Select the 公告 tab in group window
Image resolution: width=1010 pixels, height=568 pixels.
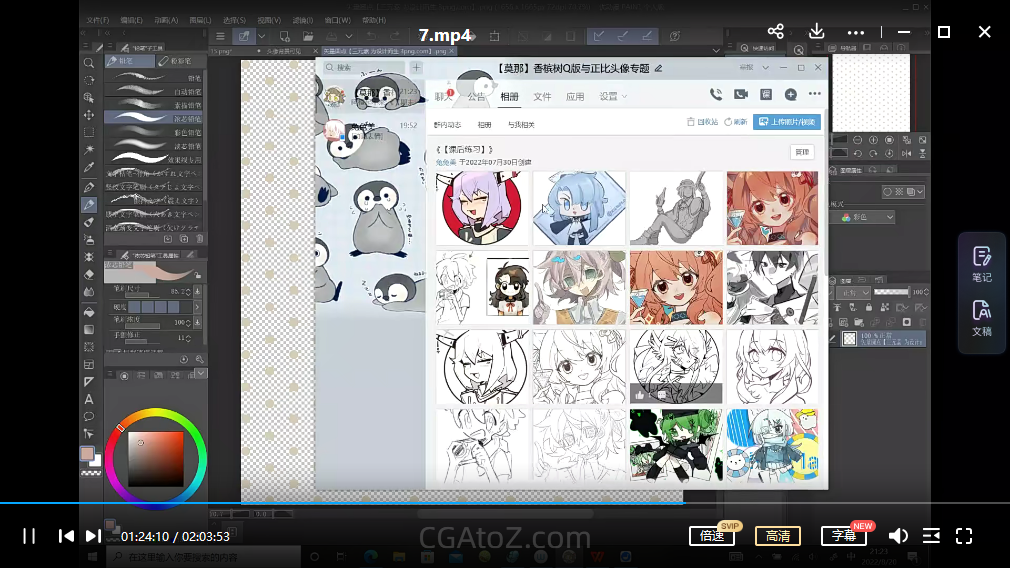tap(476, 97)
